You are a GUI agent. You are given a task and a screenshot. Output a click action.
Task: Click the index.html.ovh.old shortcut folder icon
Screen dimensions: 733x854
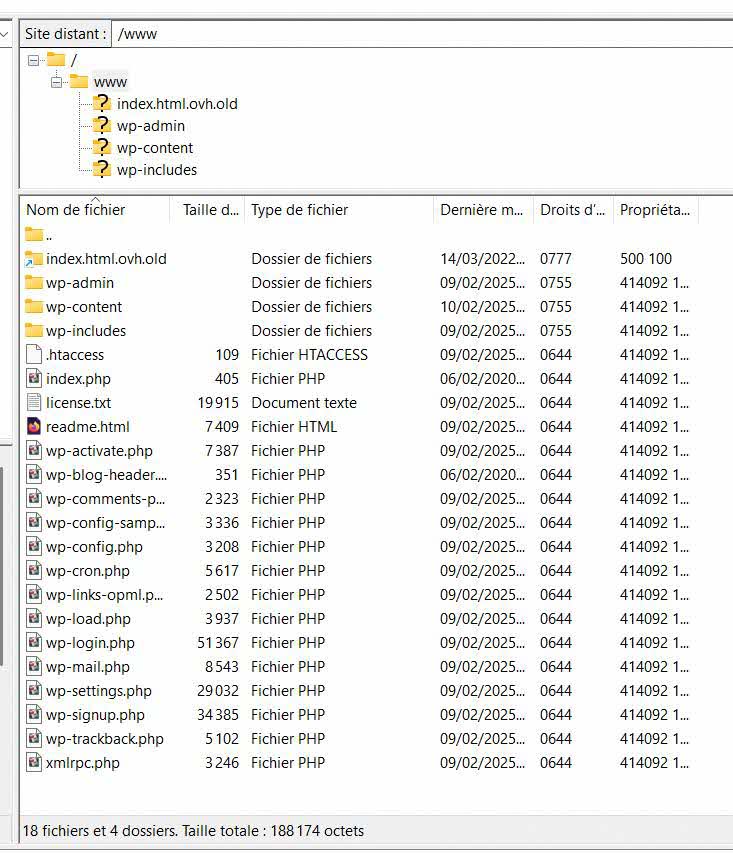tap(34, 259)
